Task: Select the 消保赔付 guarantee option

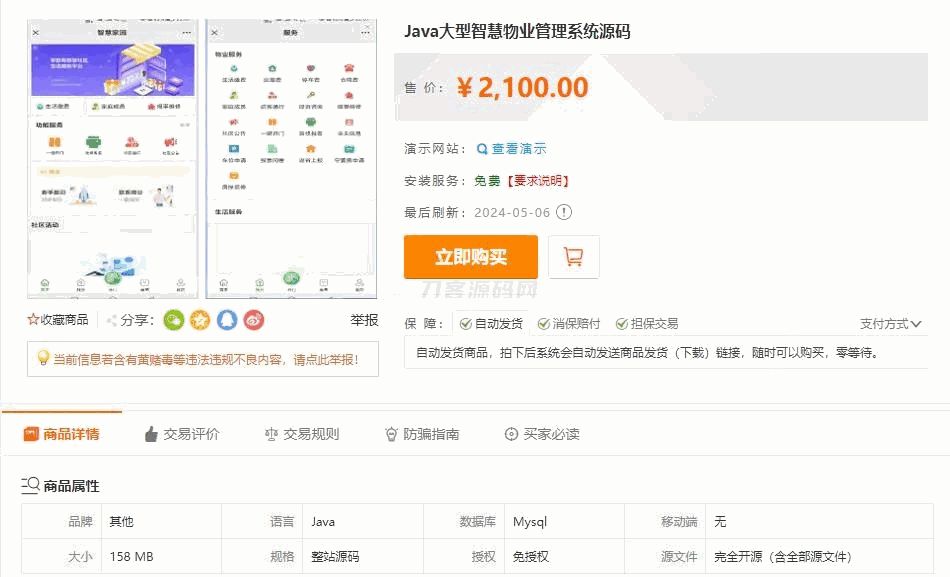Action: coord(569,324)
